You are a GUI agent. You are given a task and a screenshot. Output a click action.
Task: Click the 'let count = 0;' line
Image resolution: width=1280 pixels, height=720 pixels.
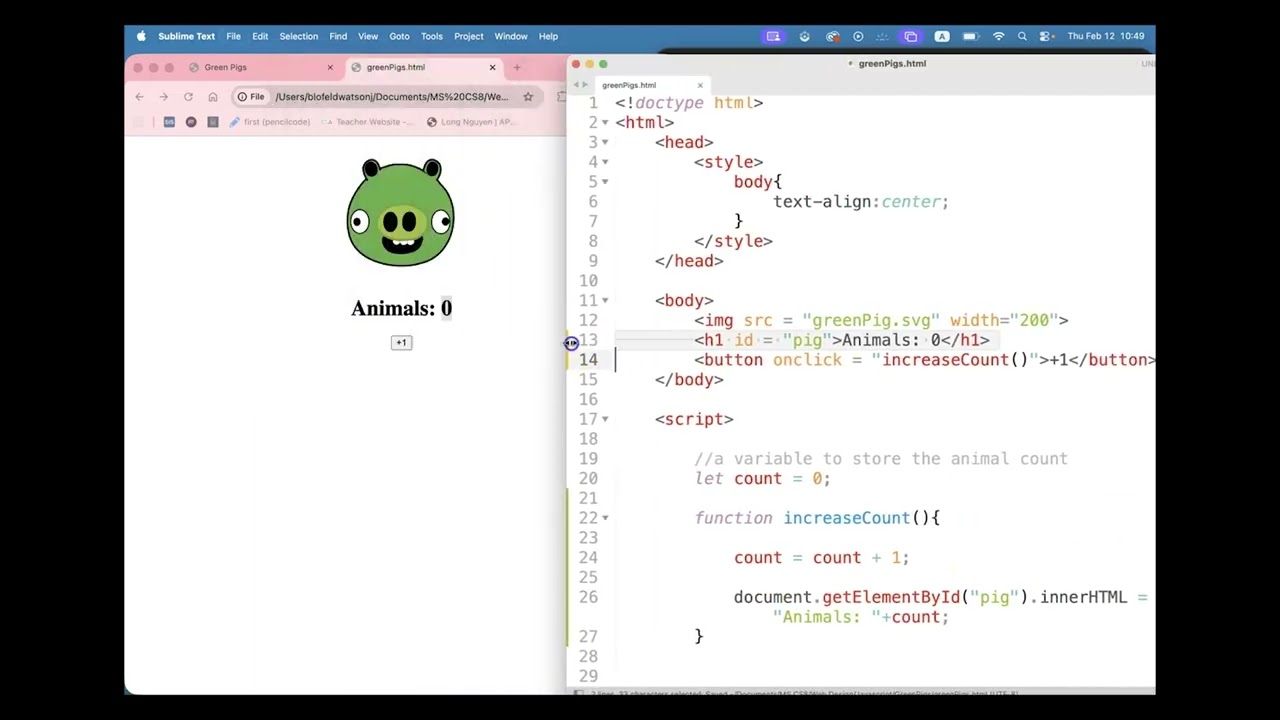[x=762, y=479]
